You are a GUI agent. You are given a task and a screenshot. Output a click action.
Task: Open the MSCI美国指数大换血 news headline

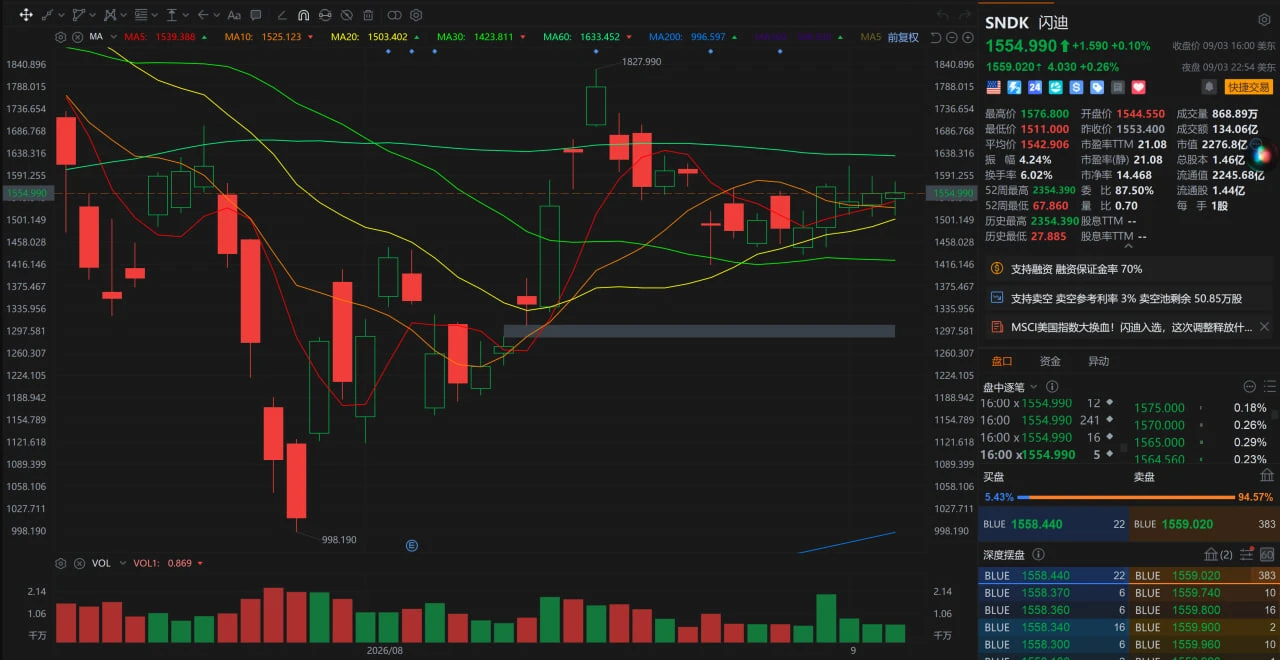[1131, 327]
